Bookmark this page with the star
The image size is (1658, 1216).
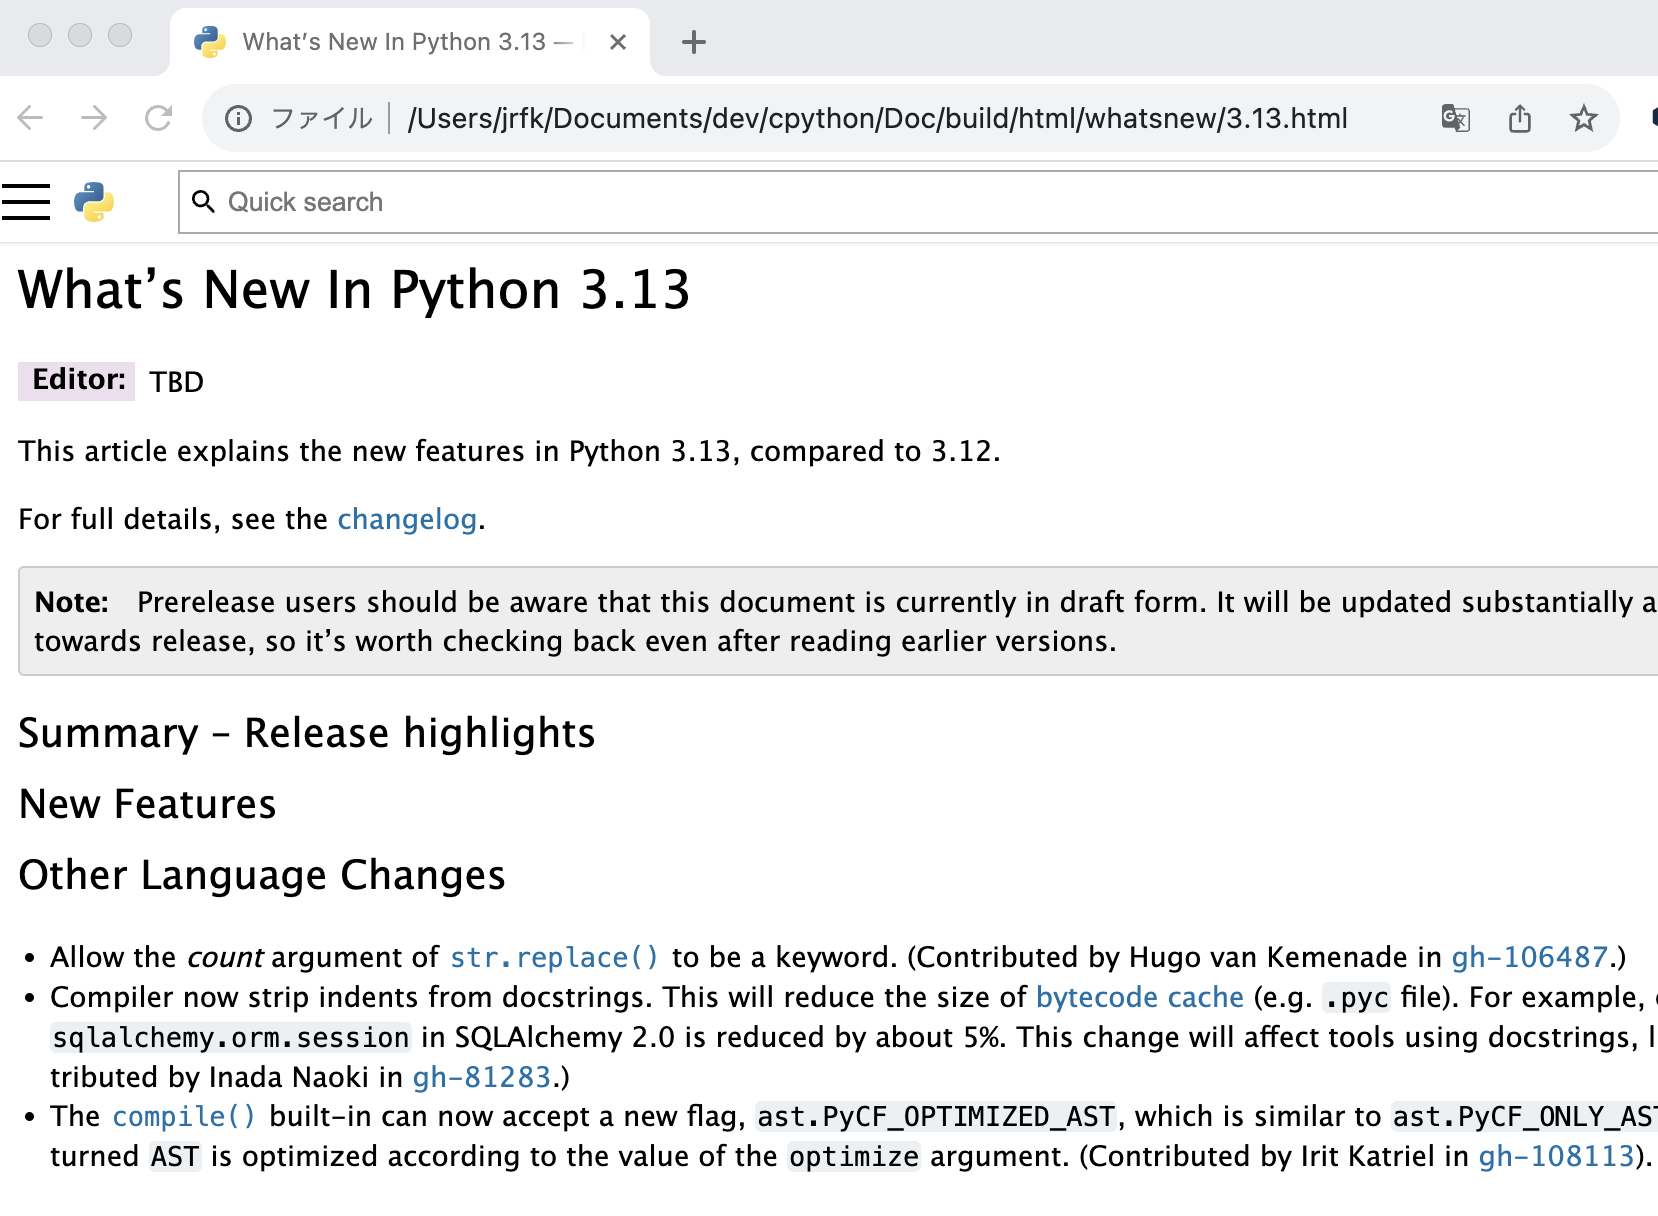click(1583, 119)
